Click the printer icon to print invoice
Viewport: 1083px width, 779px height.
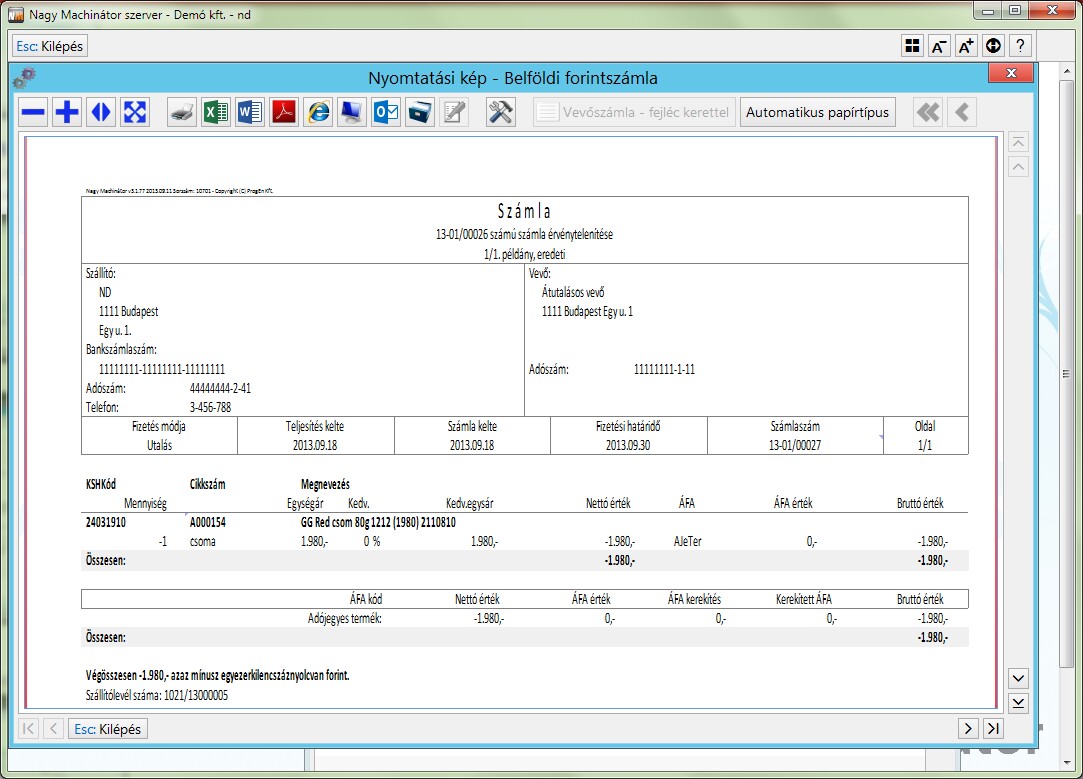pyautogui.click(x=181, y=113)
